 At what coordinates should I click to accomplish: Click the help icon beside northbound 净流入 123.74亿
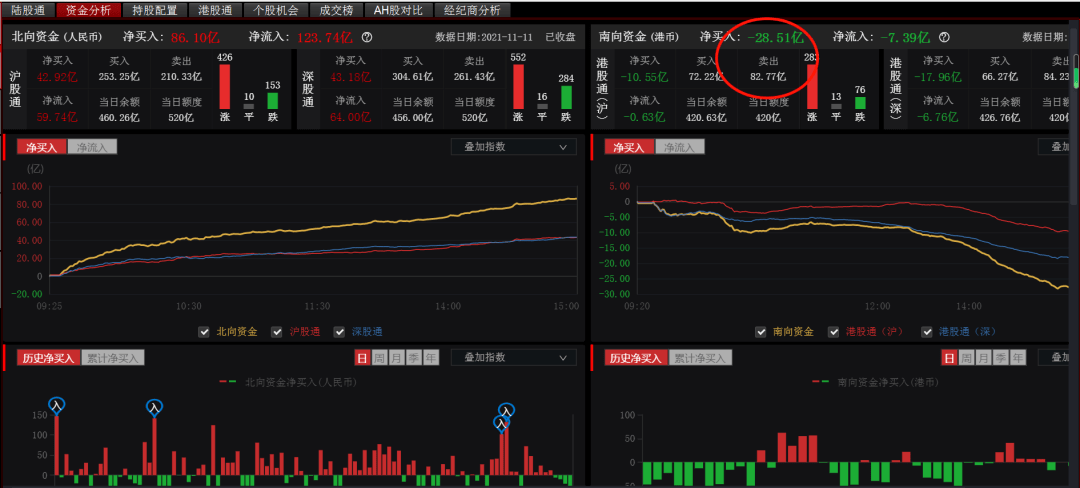coord(367,38)
